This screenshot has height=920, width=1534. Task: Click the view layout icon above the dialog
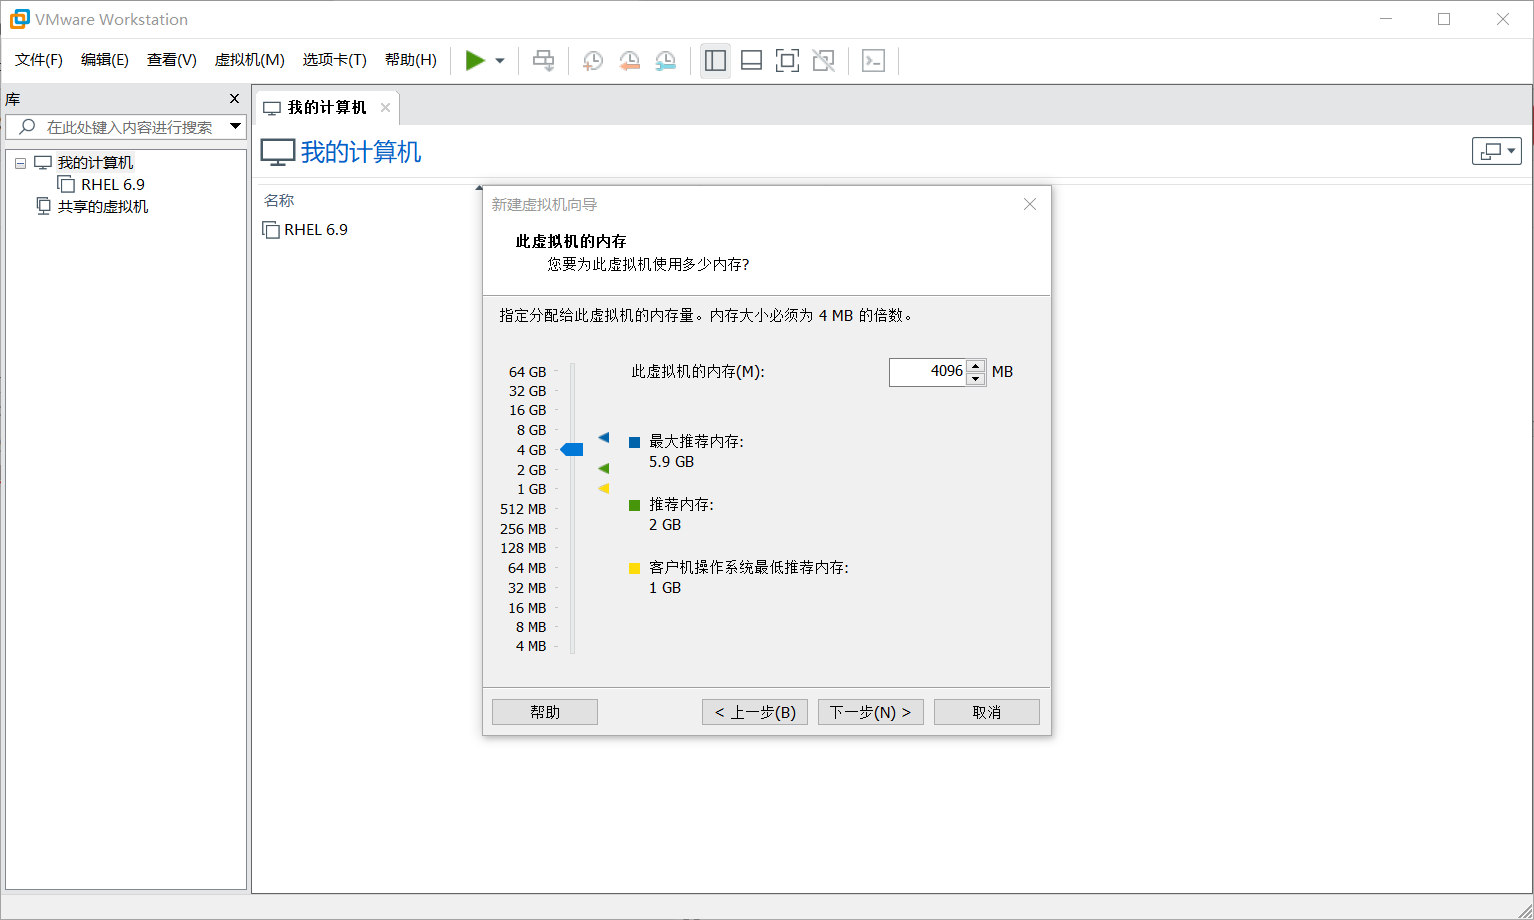[1495, 150]
